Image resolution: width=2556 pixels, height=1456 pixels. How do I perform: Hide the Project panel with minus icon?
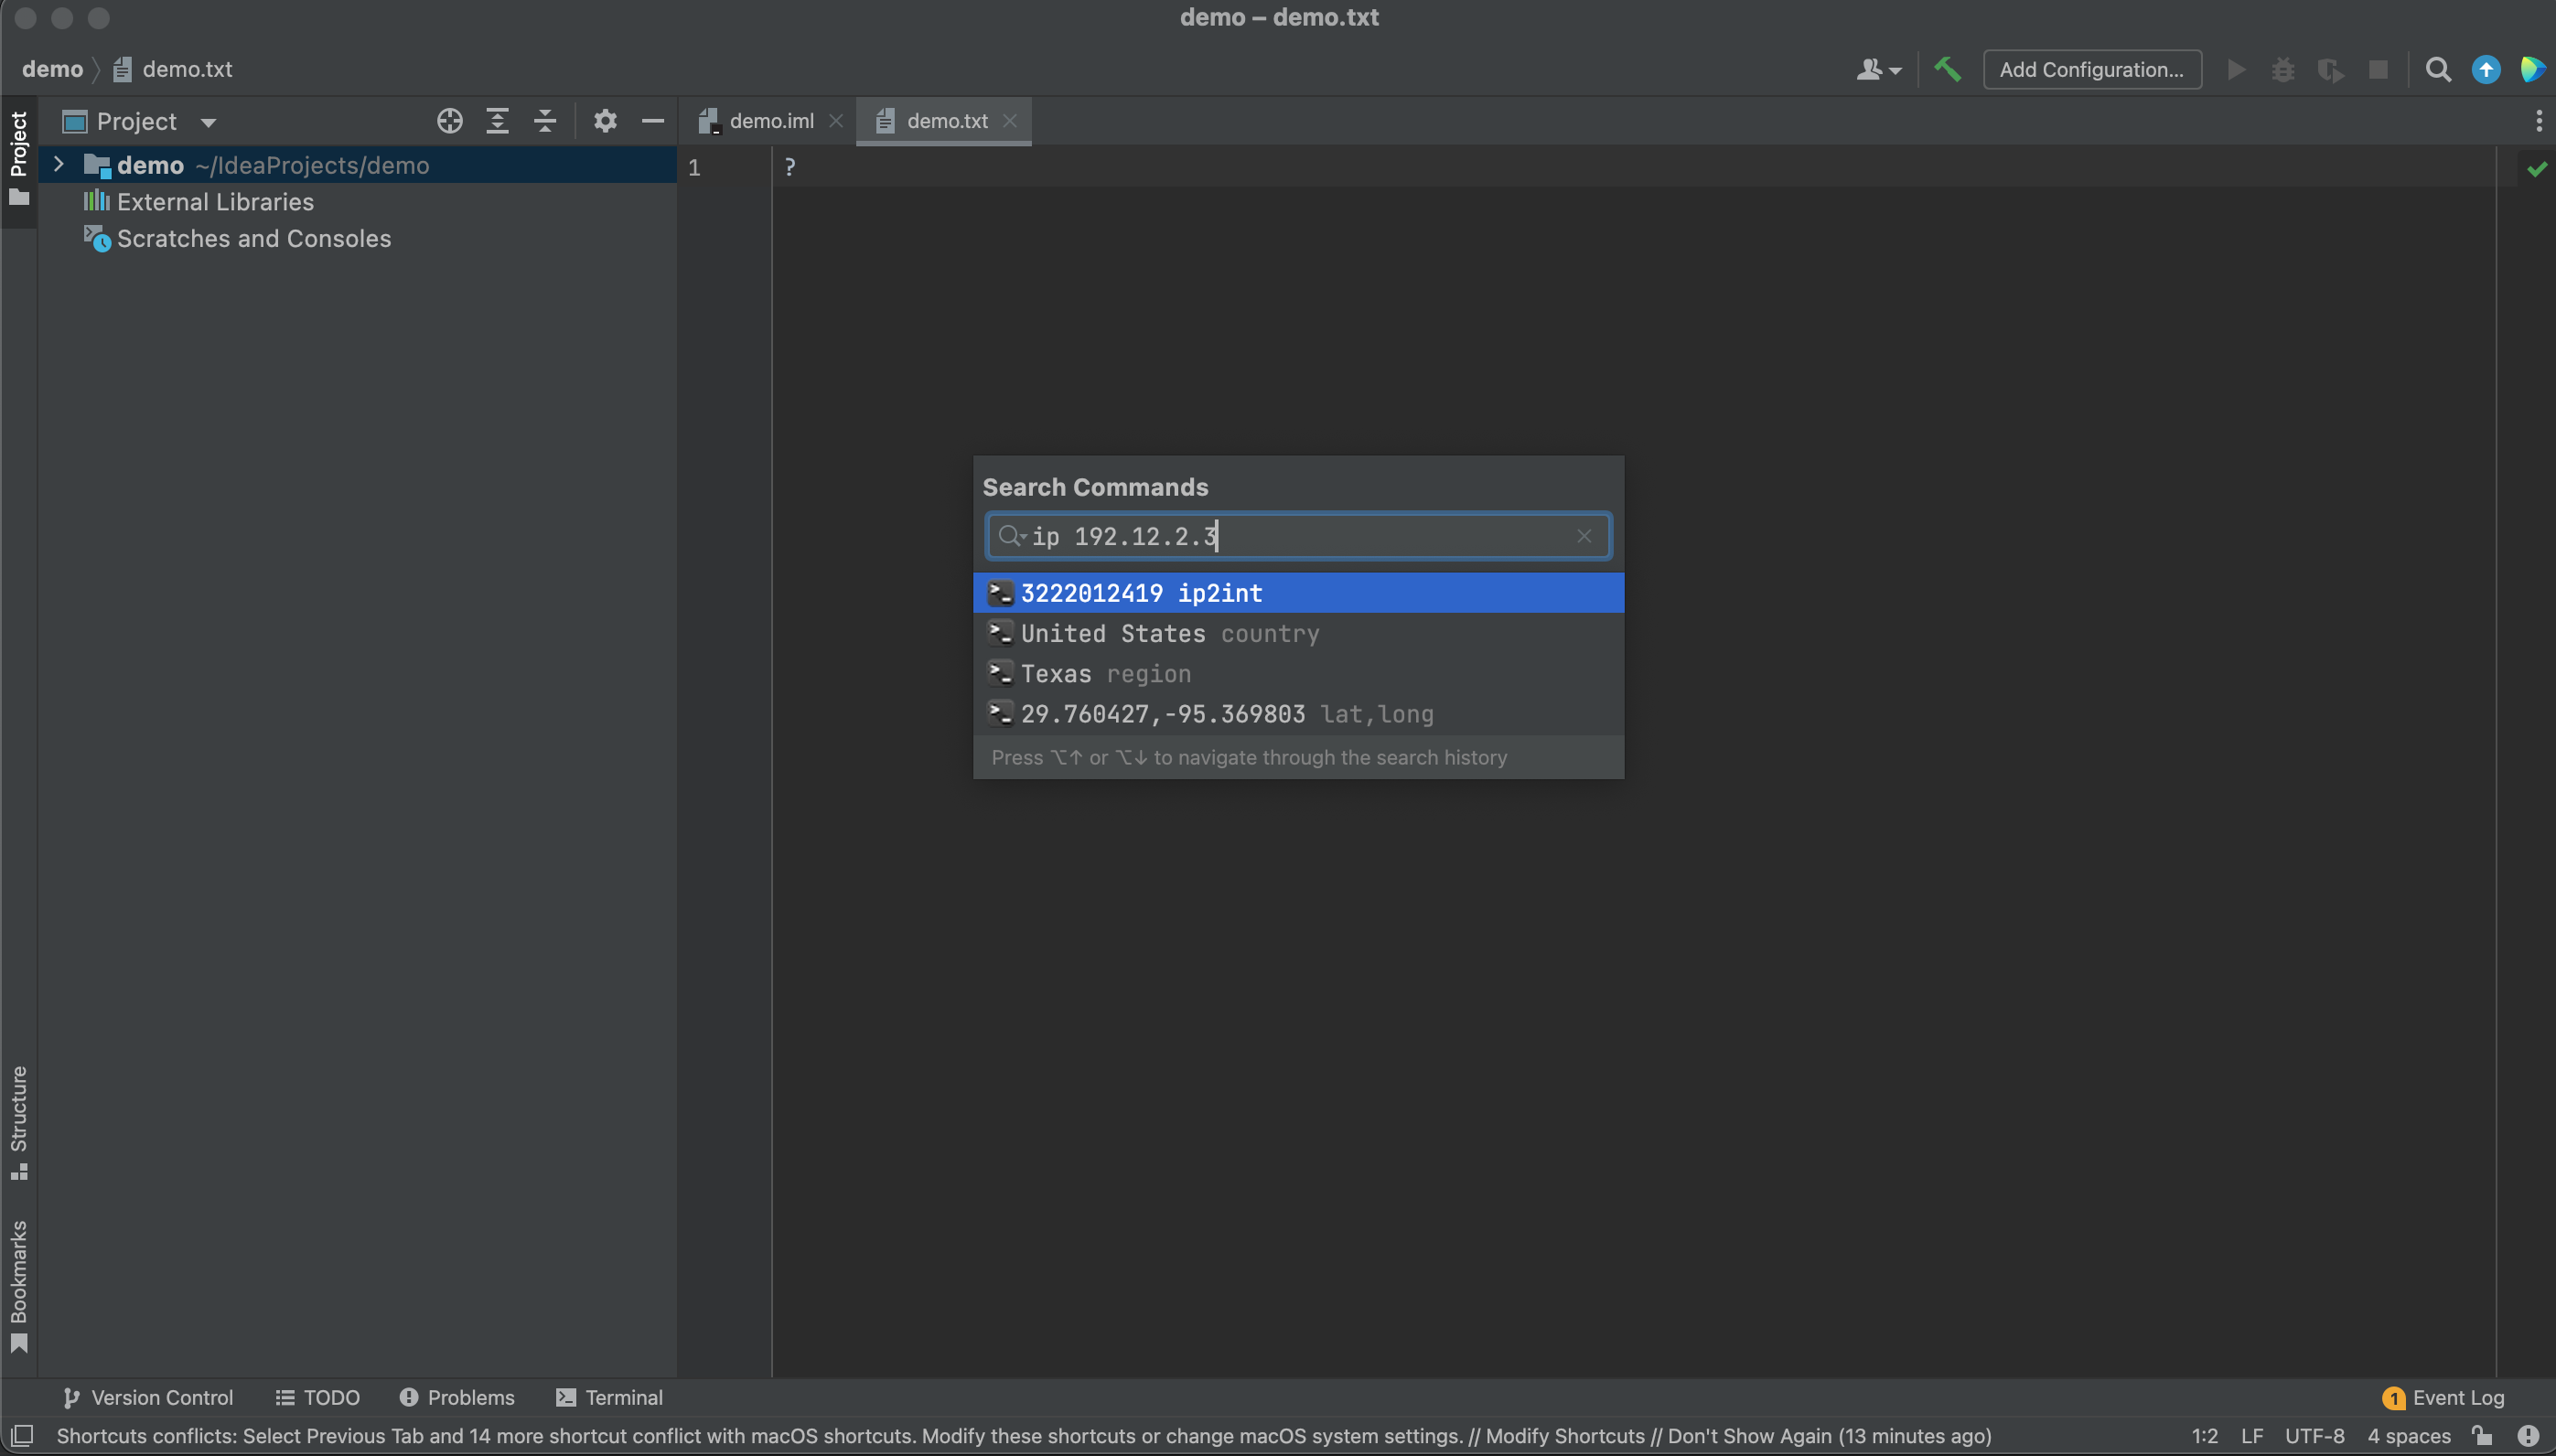coord(653,121)
